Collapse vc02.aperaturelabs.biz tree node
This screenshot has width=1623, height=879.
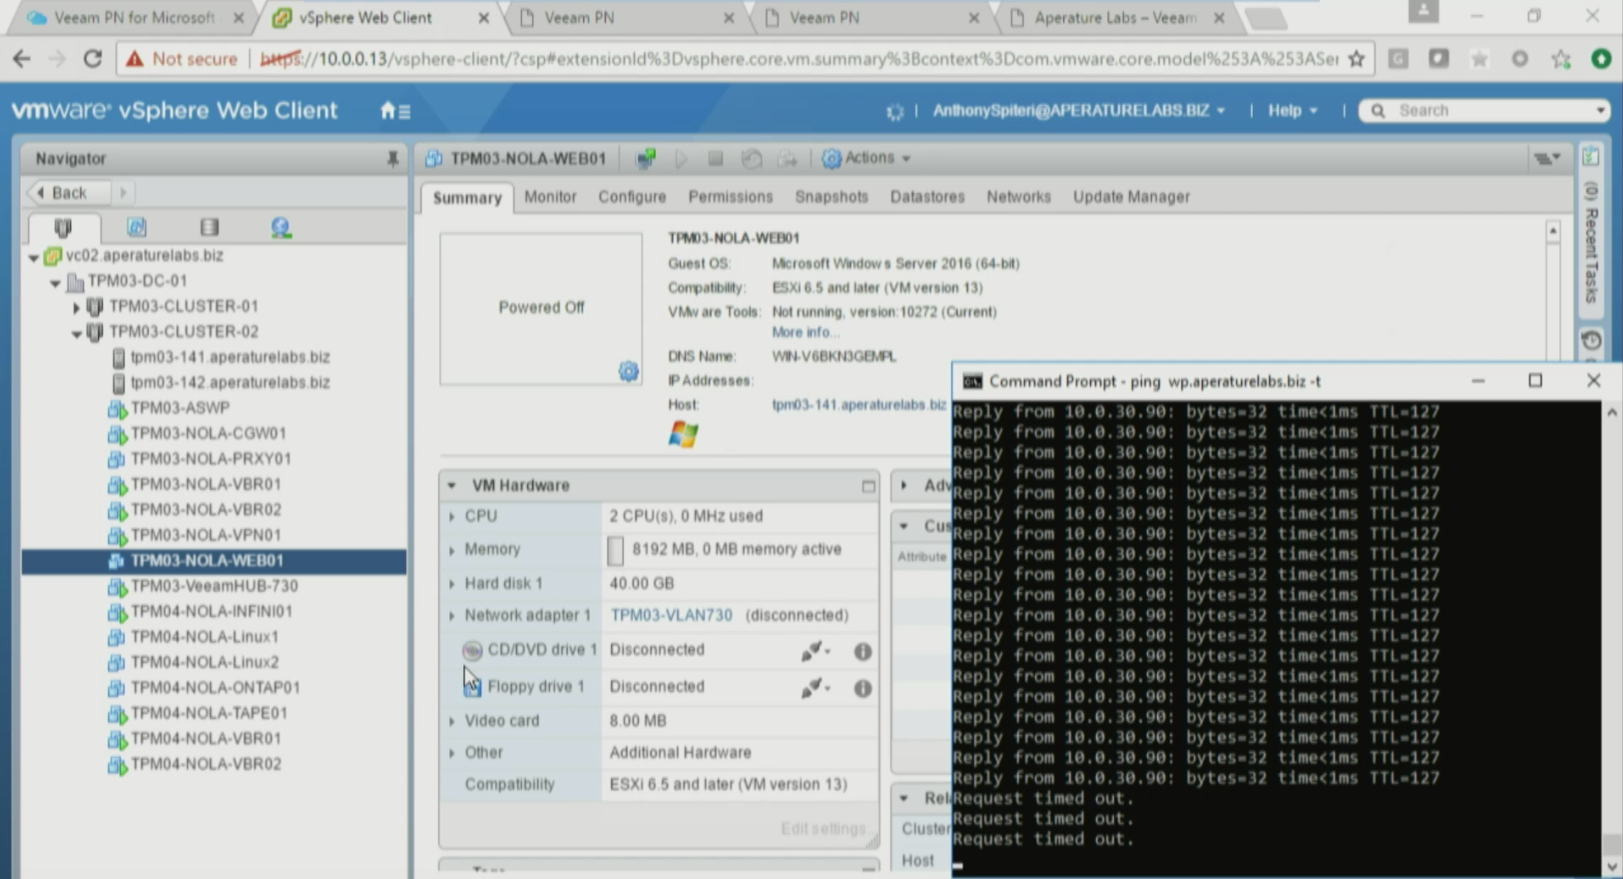click(x=33, y=257)
